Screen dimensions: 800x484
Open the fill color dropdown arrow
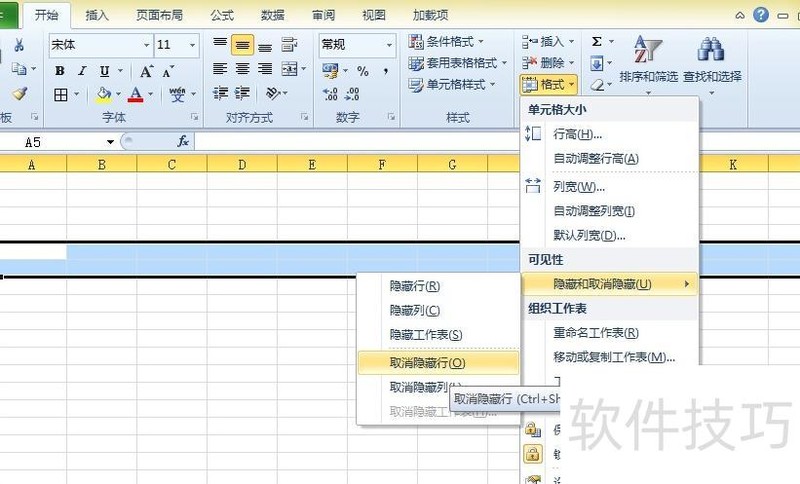(118, 94)
